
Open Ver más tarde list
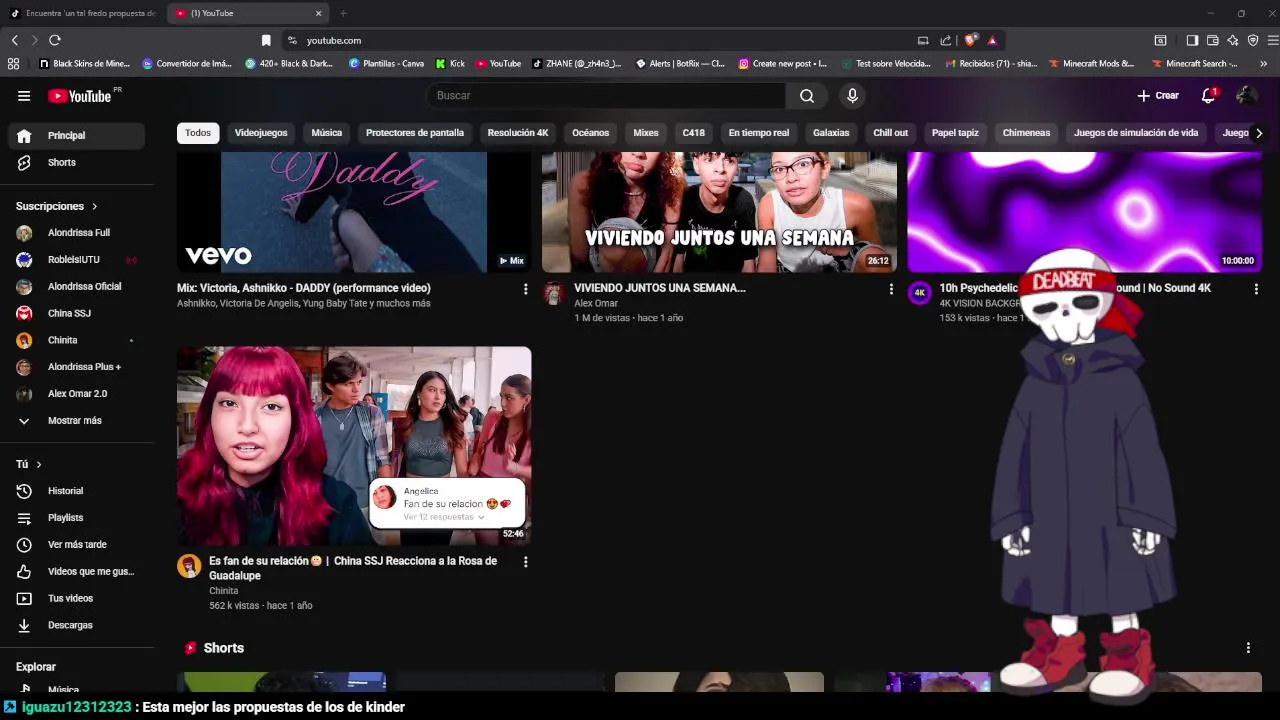(76, 545)
